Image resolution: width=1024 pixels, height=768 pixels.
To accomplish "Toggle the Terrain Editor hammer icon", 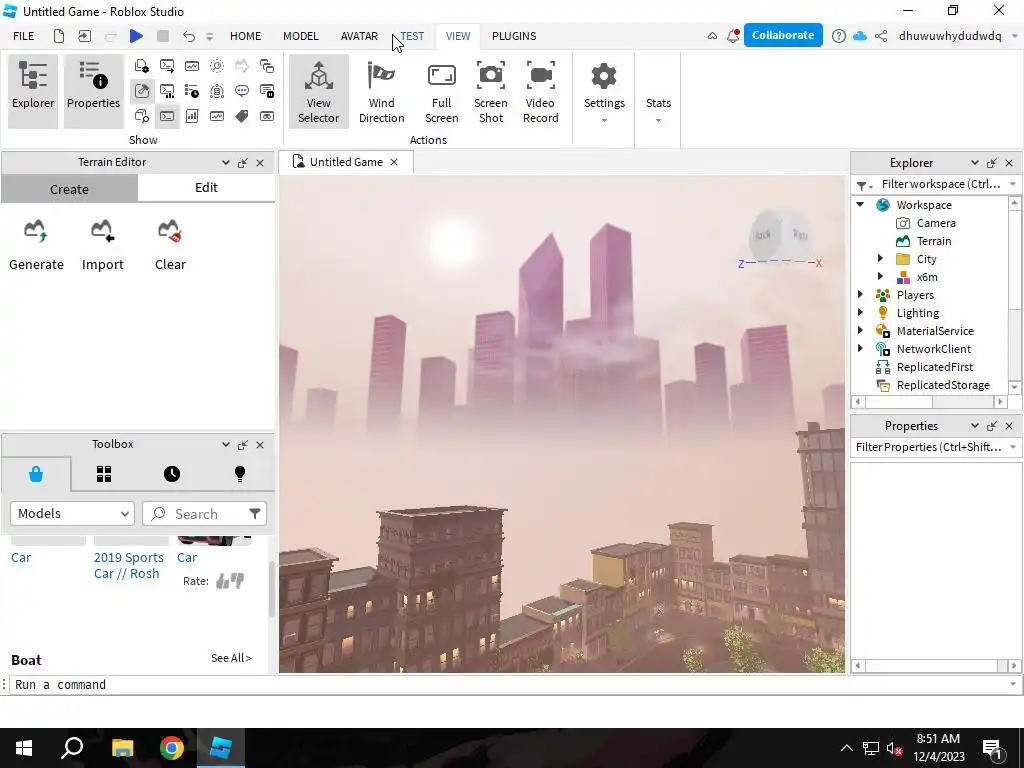I will pyautogui.click(x=142, y=91).
